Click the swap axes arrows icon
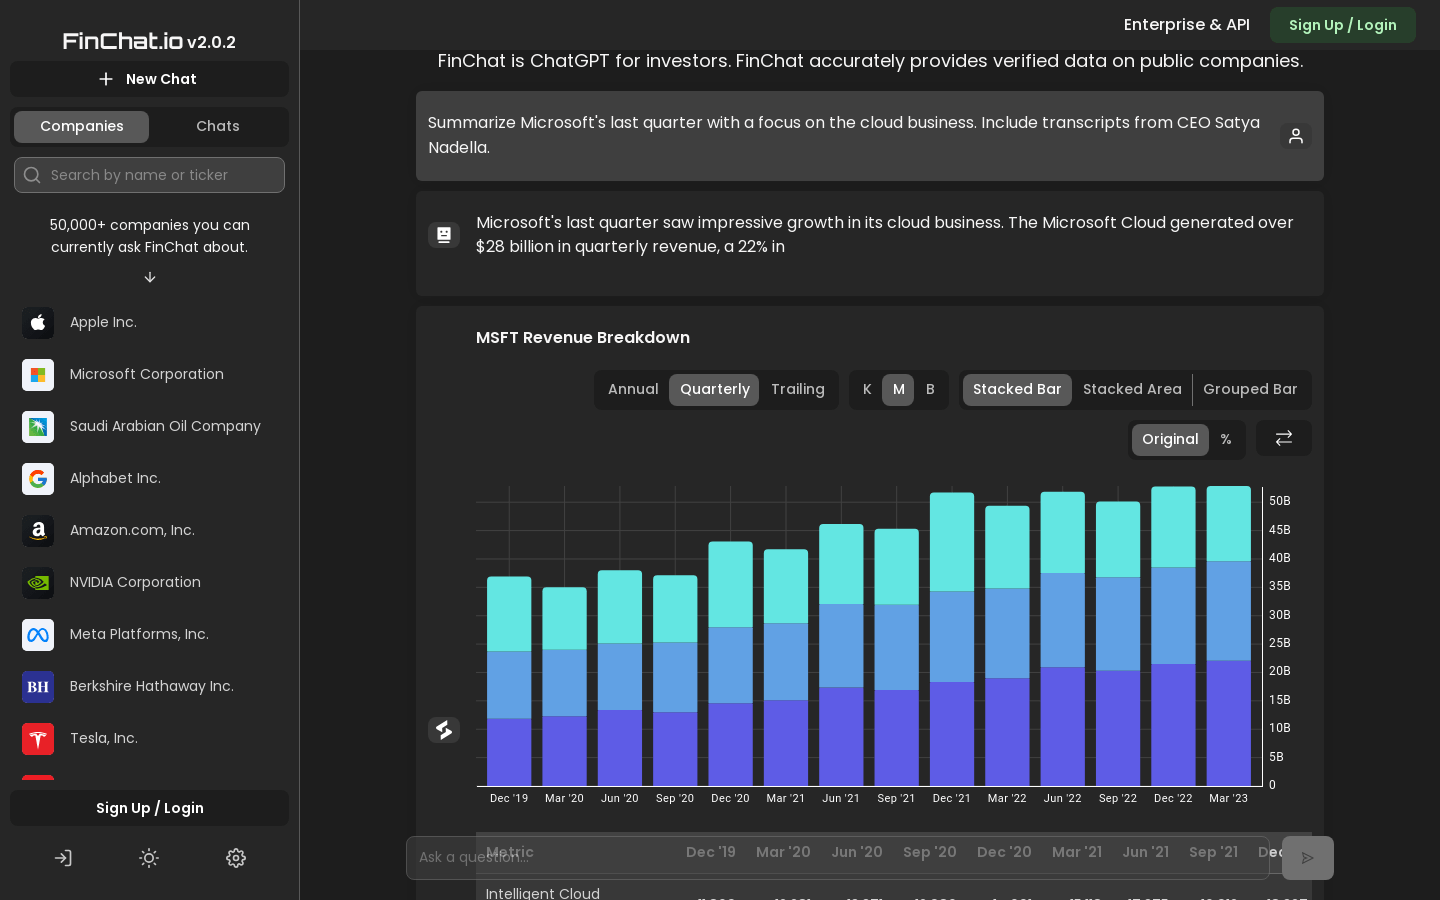The image size is (1440, 900). [1284, 438]
